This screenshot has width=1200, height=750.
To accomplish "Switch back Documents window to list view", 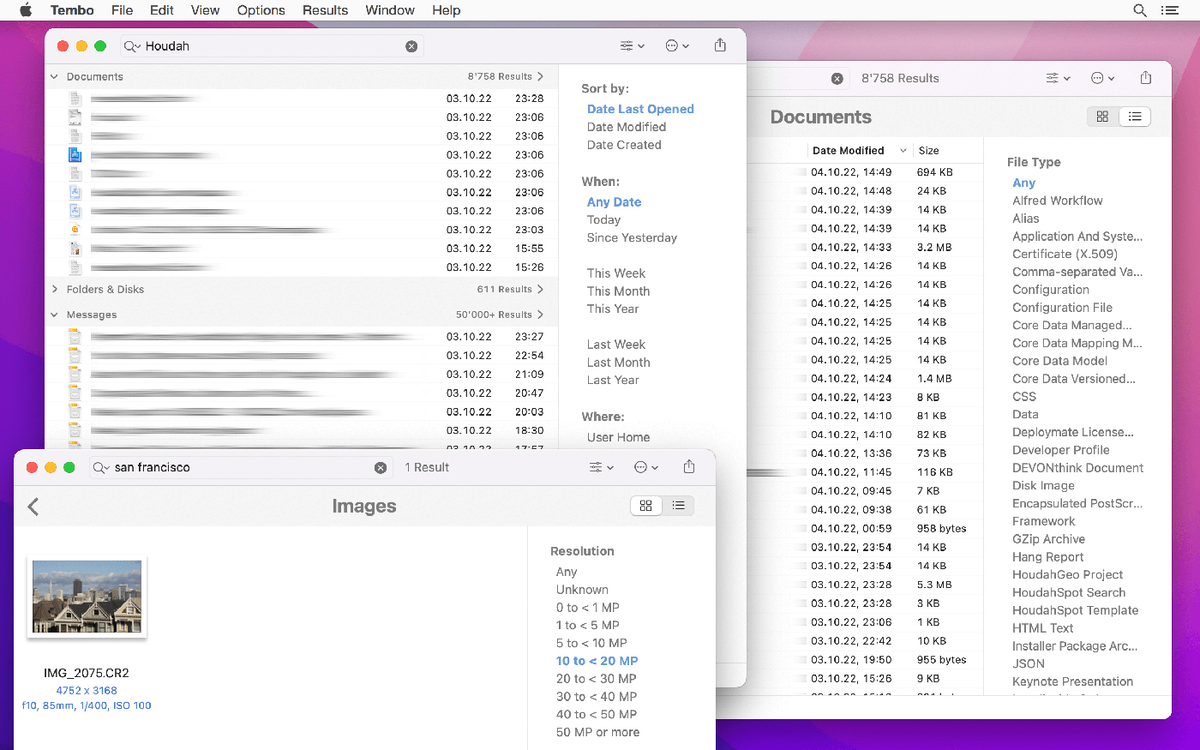I will click(1135, 117).
